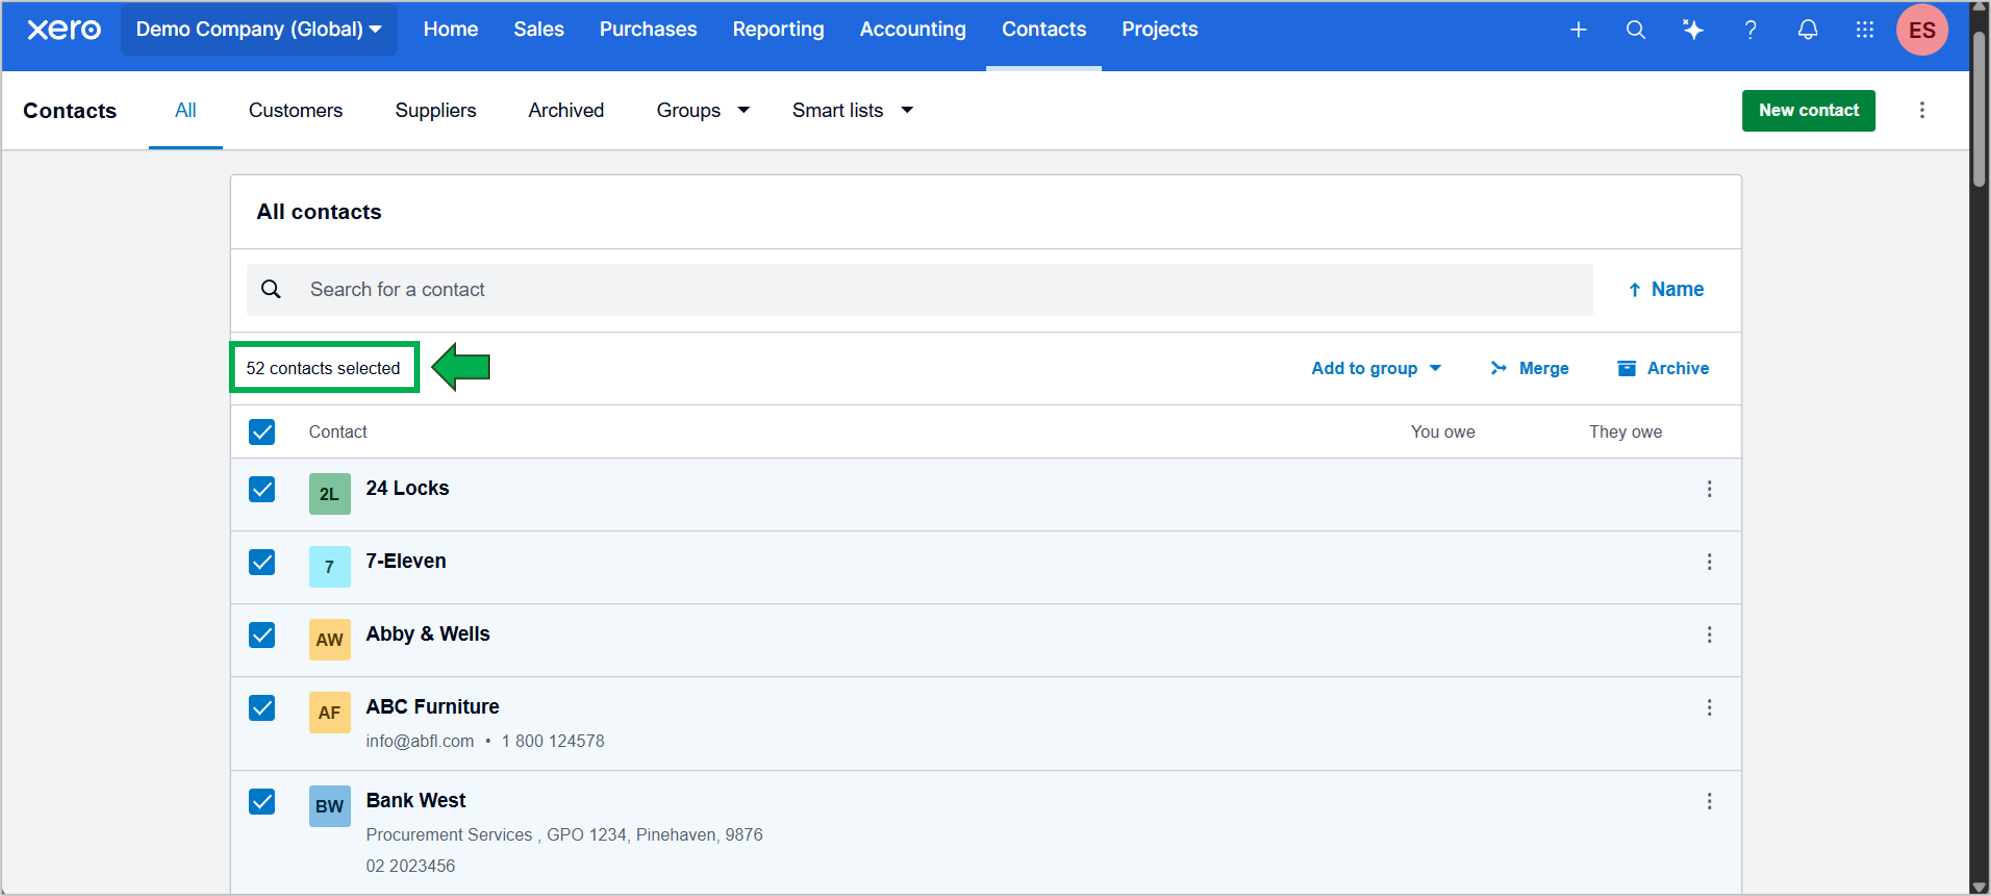Open row options for 7-Eleven
This screenshot has height=896, width=1991.
(x=1709, y=562)
